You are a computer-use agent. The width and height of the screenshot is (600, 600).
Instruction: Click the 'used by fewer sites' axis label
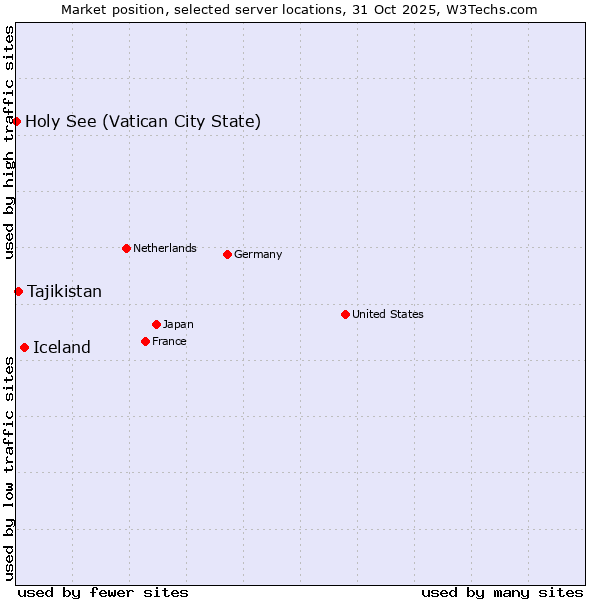tap(103, 592)
